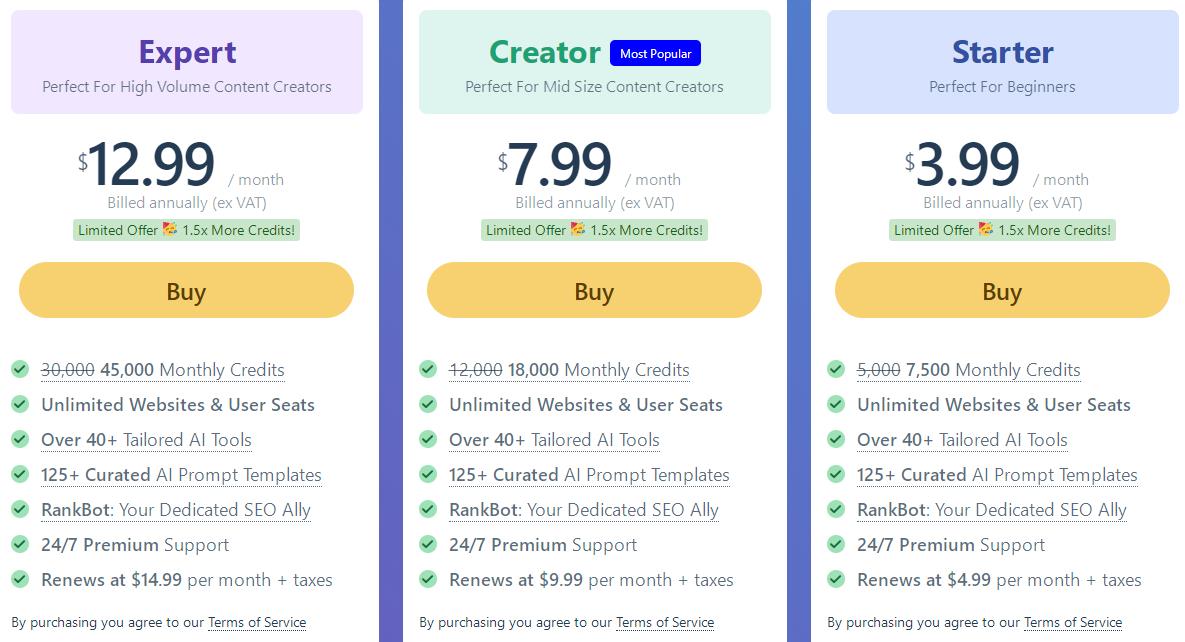Click the Creator plan's Limited Offer banner
This screenshot has width=1185, height=642.
click(594, 230)
